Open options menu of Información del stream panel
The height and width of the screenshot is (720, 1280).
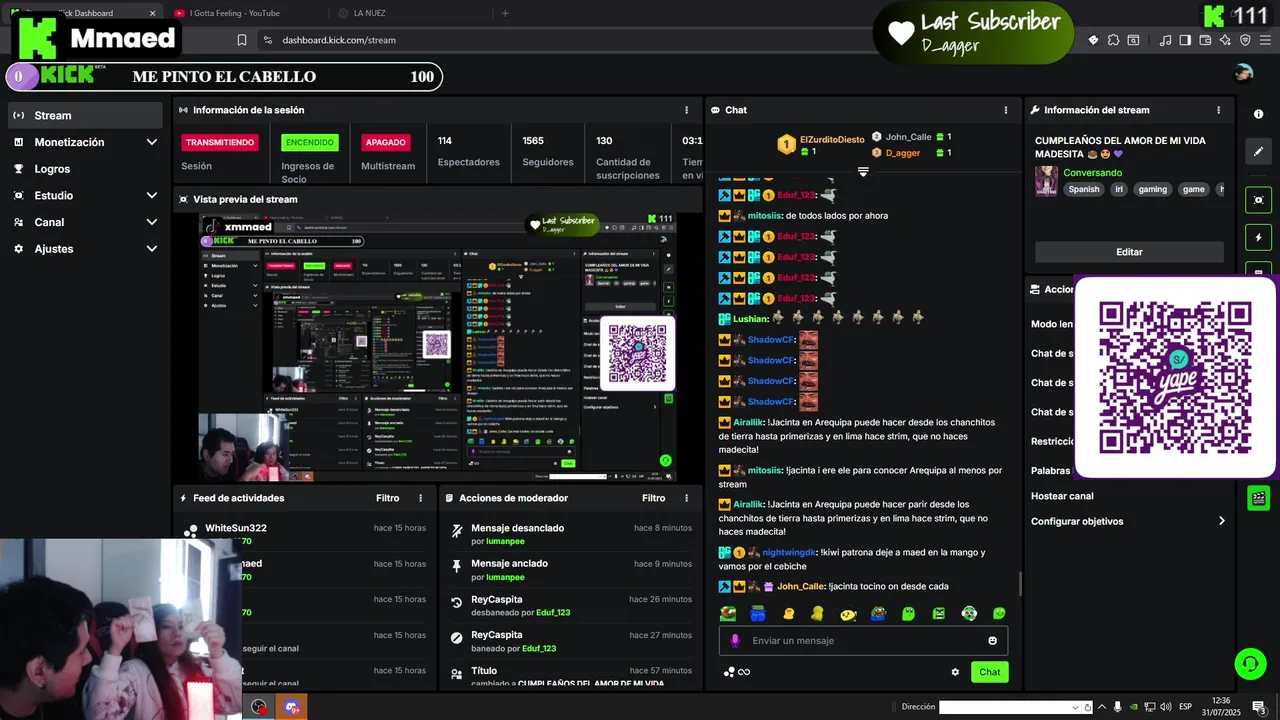[x=1218, y=110]
